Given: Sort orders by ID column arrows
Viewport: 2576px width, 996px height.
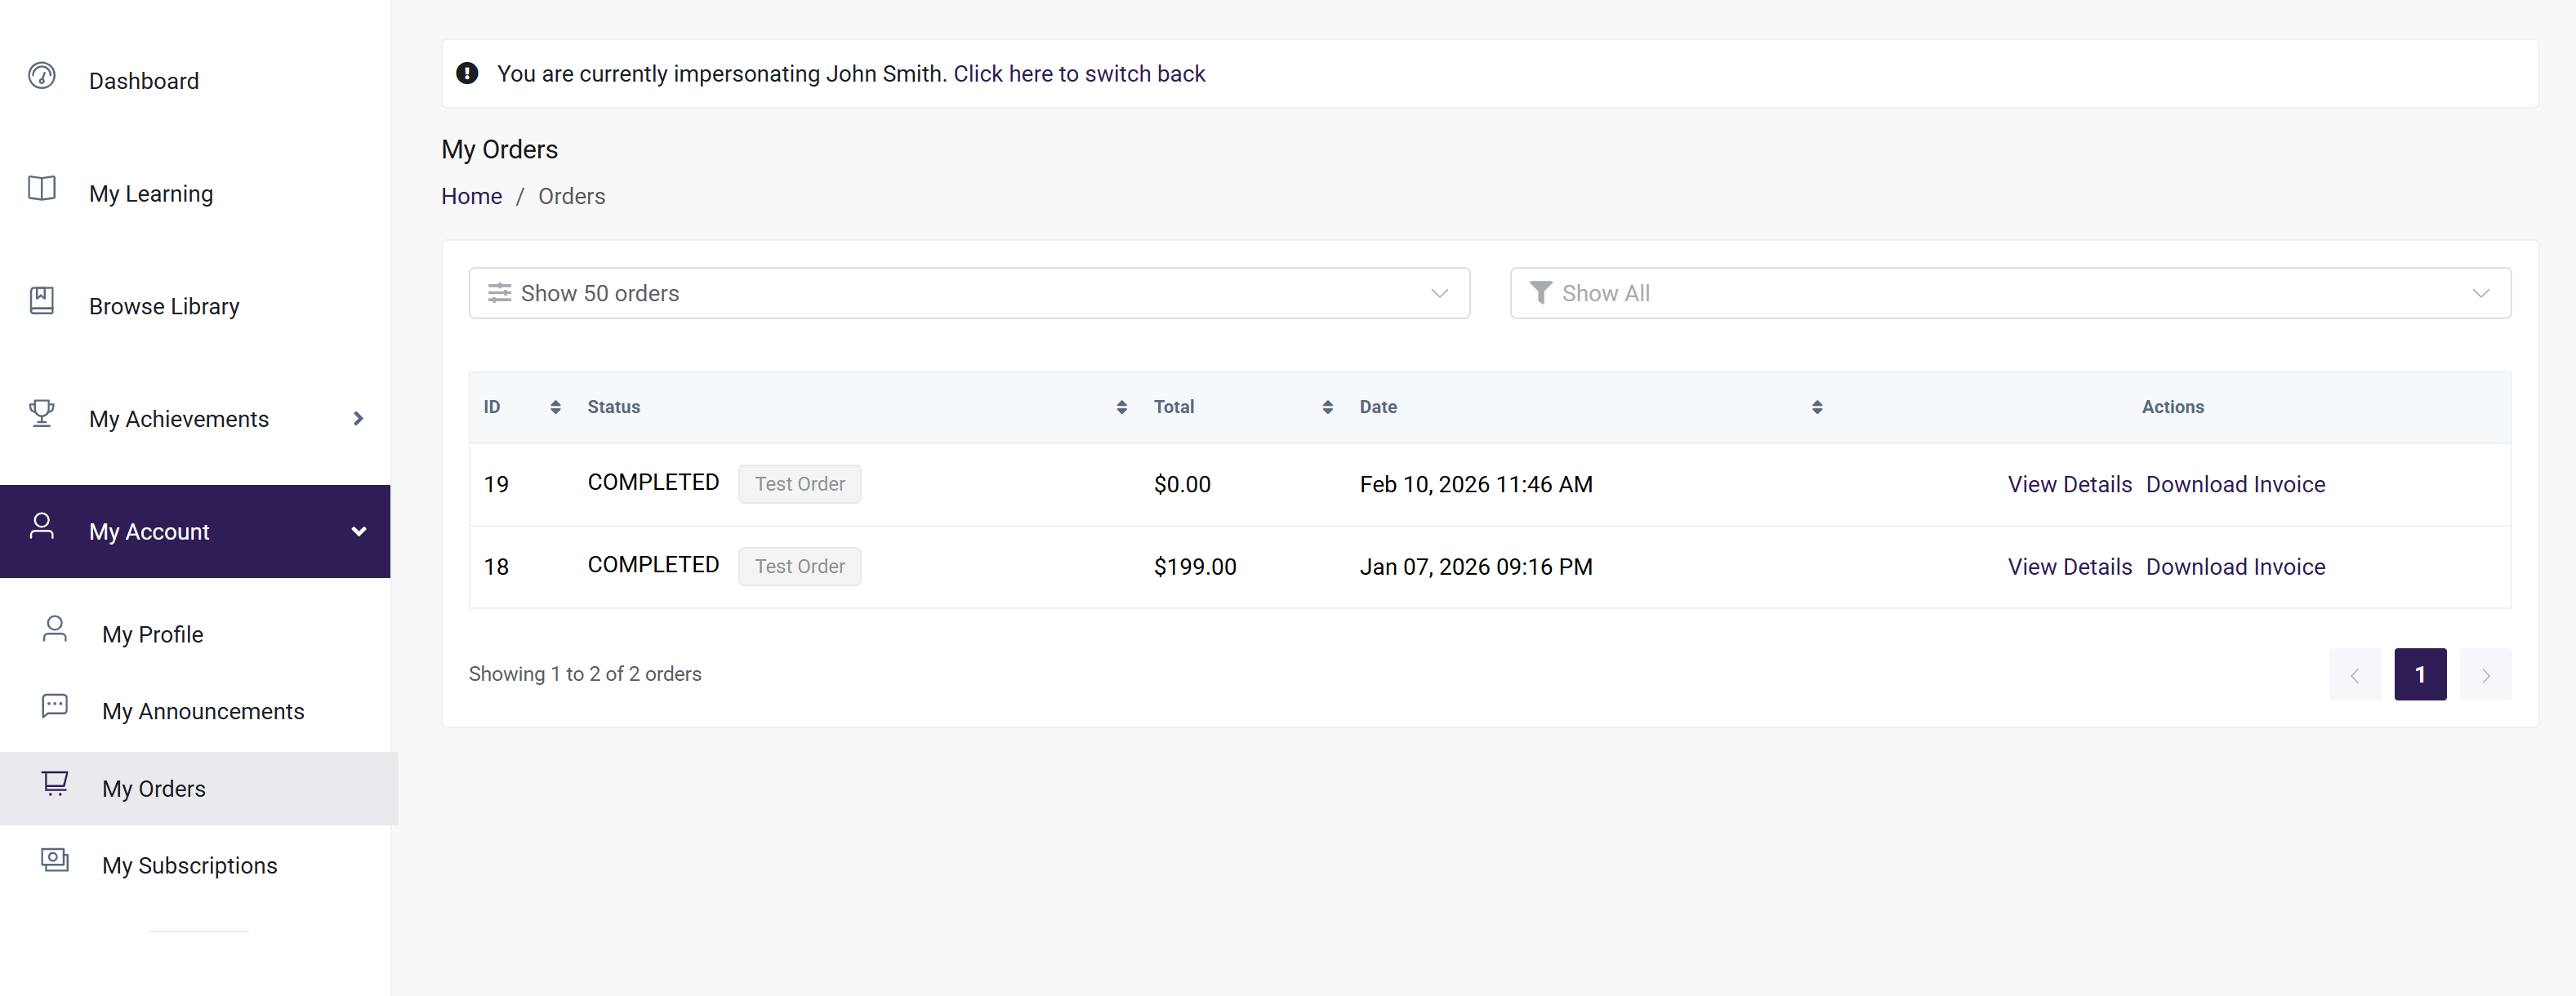Looking at the screenshot, I should [x=555, y=407].
